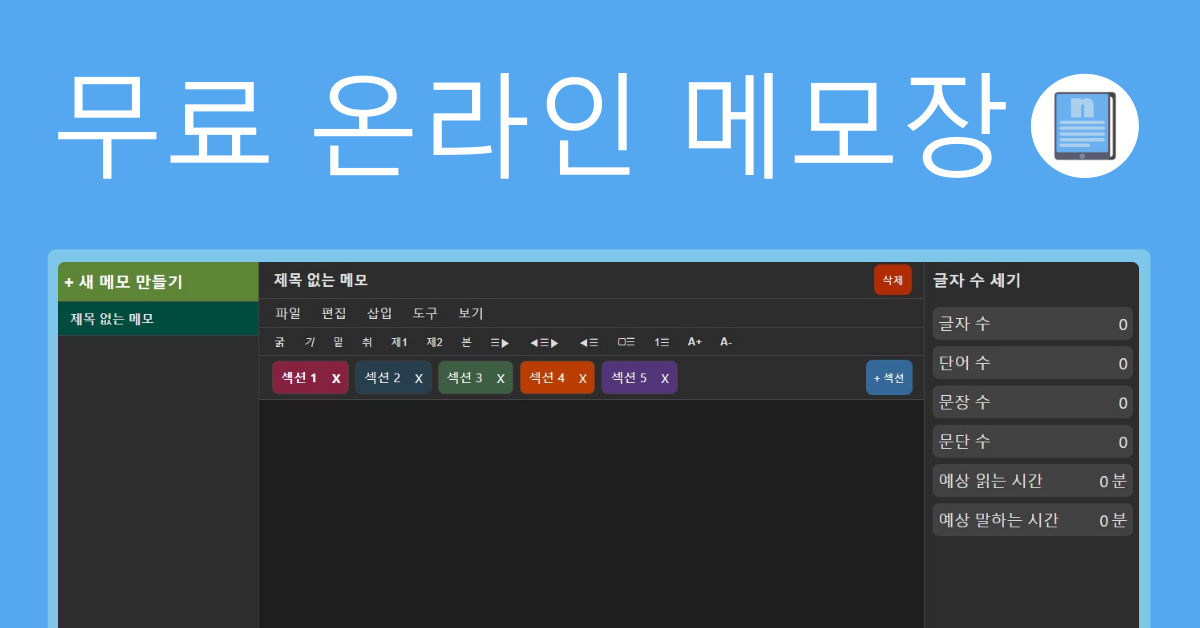
Task: Open the 보기 menu
Action: click(471, 313)
